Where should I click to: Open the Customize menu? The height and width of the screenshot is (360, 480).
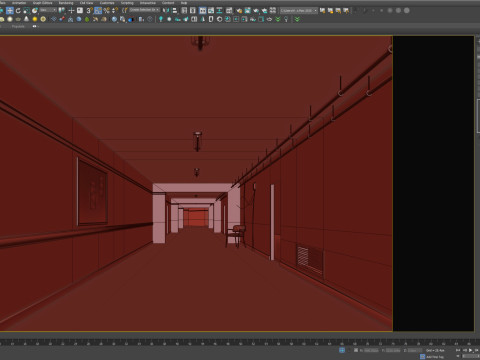click(107, 3)
